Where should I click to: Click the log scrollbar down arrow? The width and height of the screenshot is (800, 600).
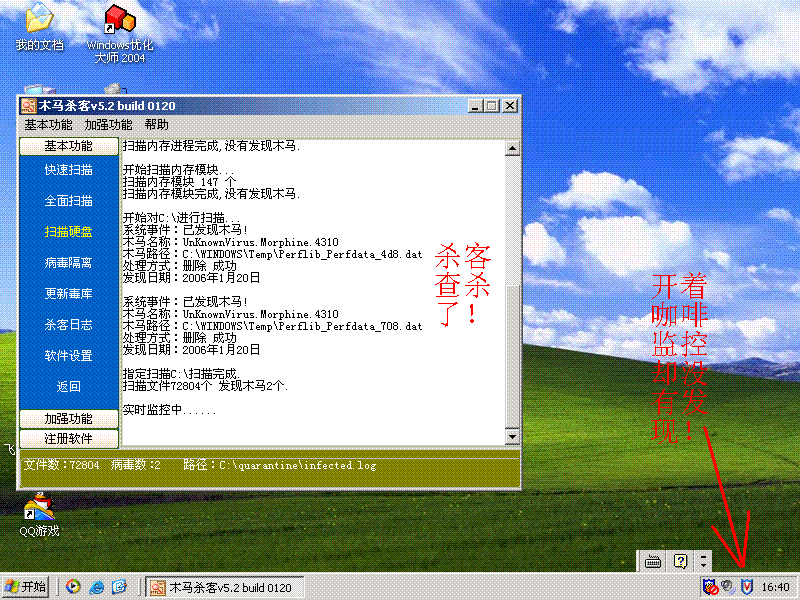coord(512,437)
